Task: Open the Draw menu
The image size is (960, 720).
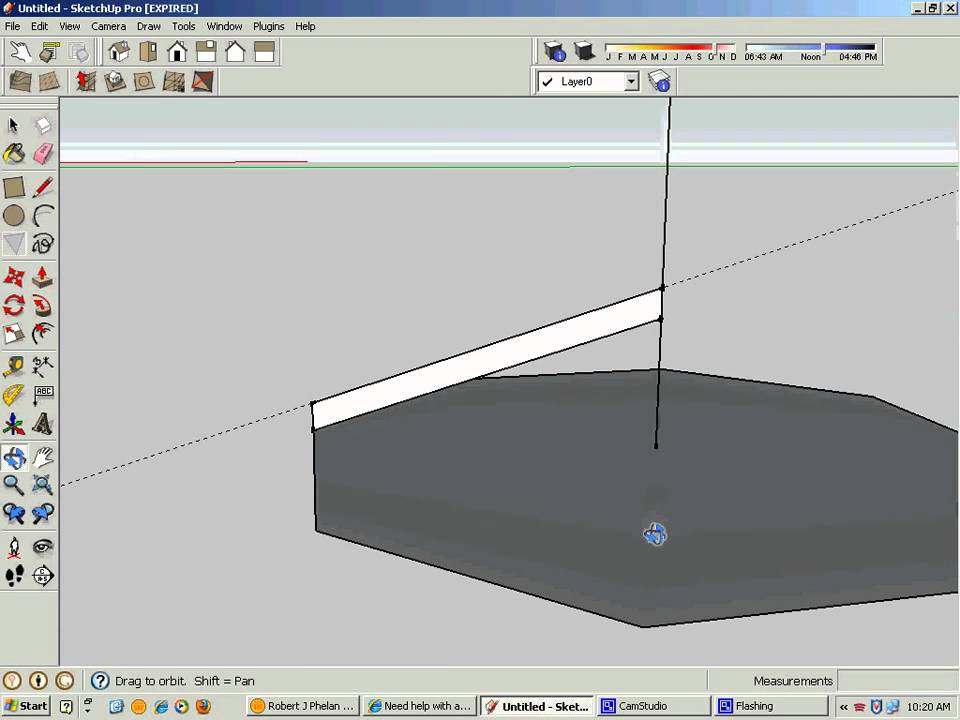Action: (x=148, y=26)
